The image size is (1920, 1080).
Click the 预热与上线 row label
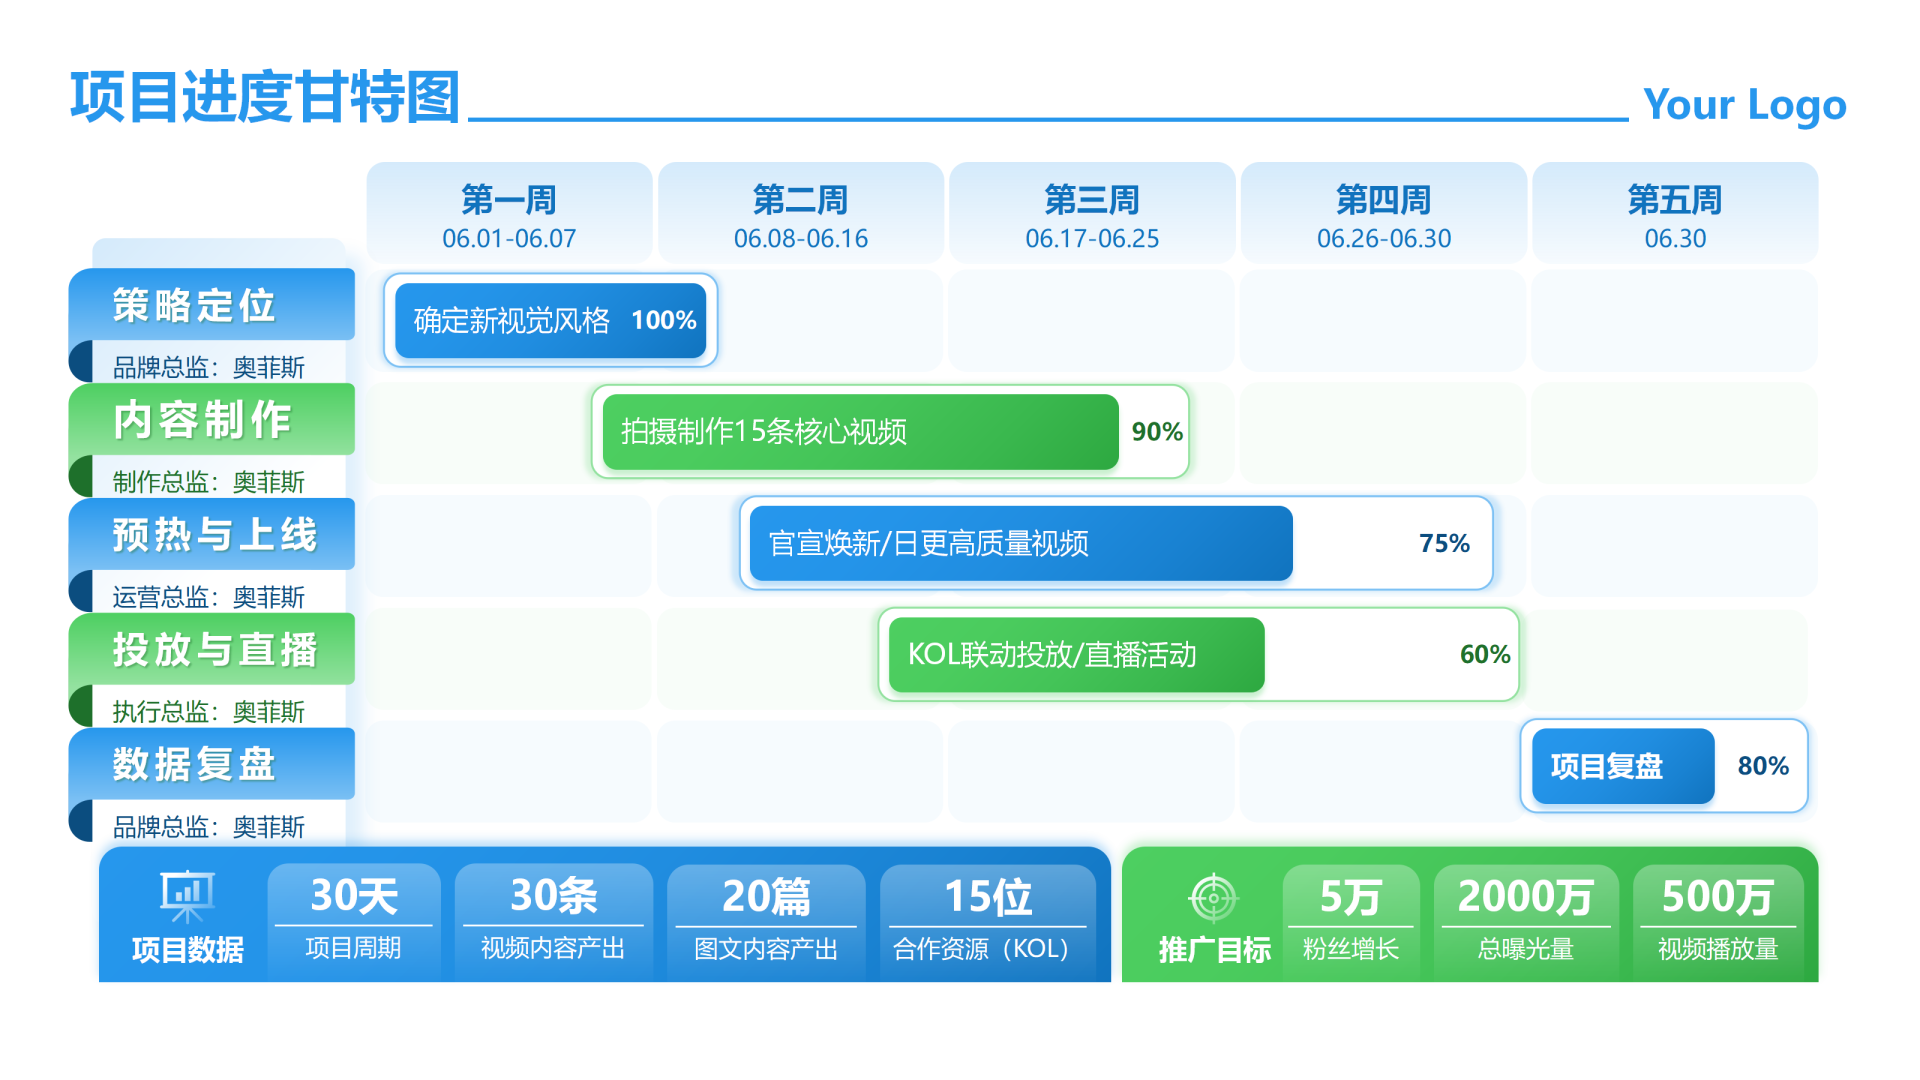coord(215,535)
